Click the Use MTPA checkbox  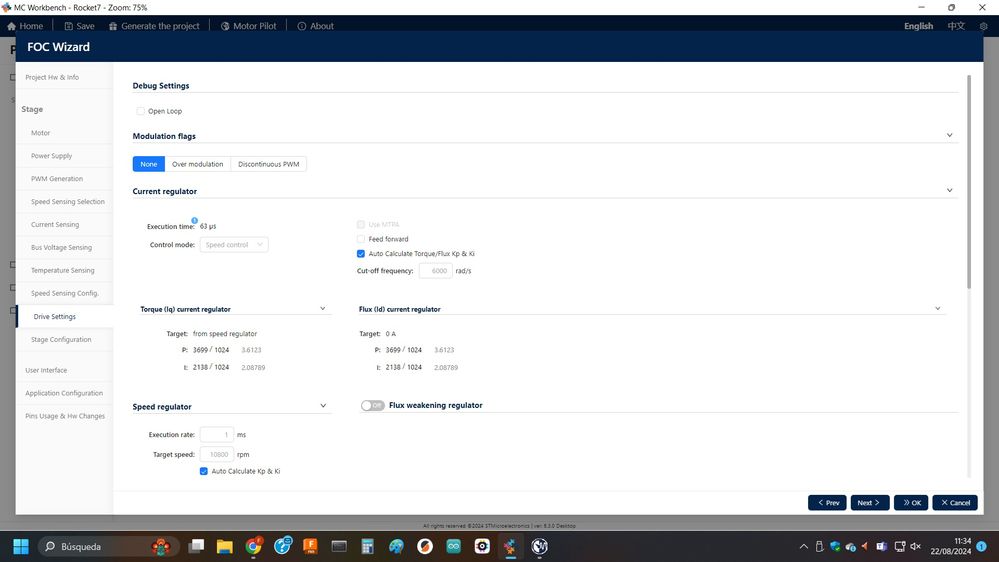(x=361, y=224)
